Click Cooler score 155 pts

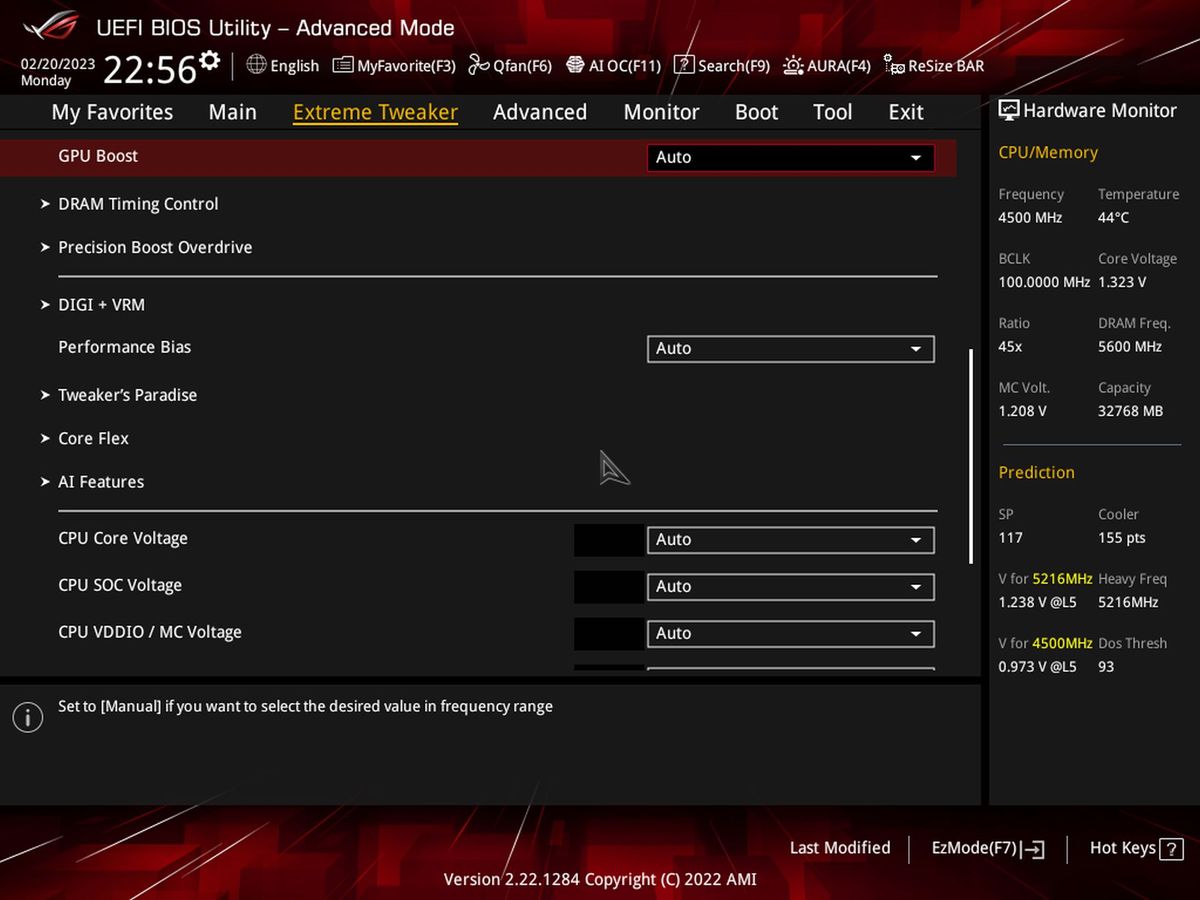pos(1122,538)
